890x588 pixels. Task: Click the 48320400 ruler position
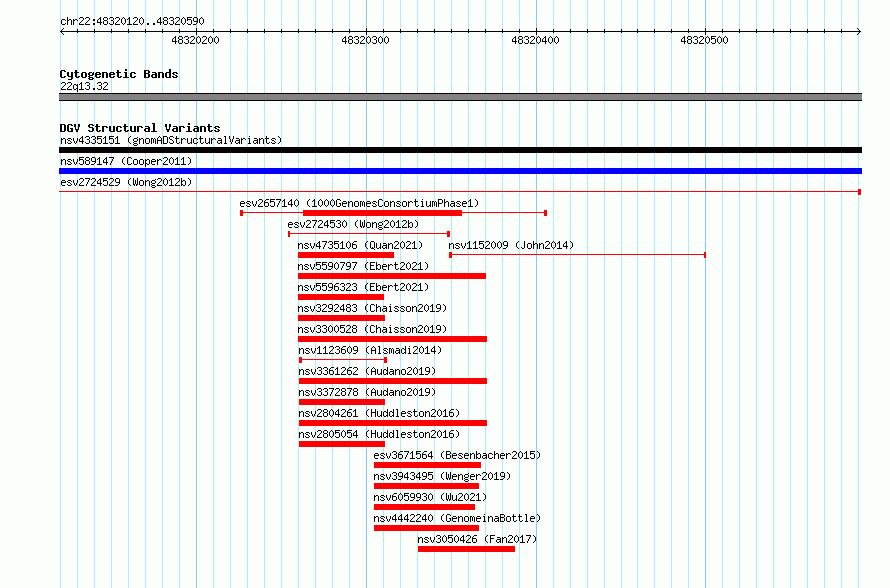click(x=535, y=40)
